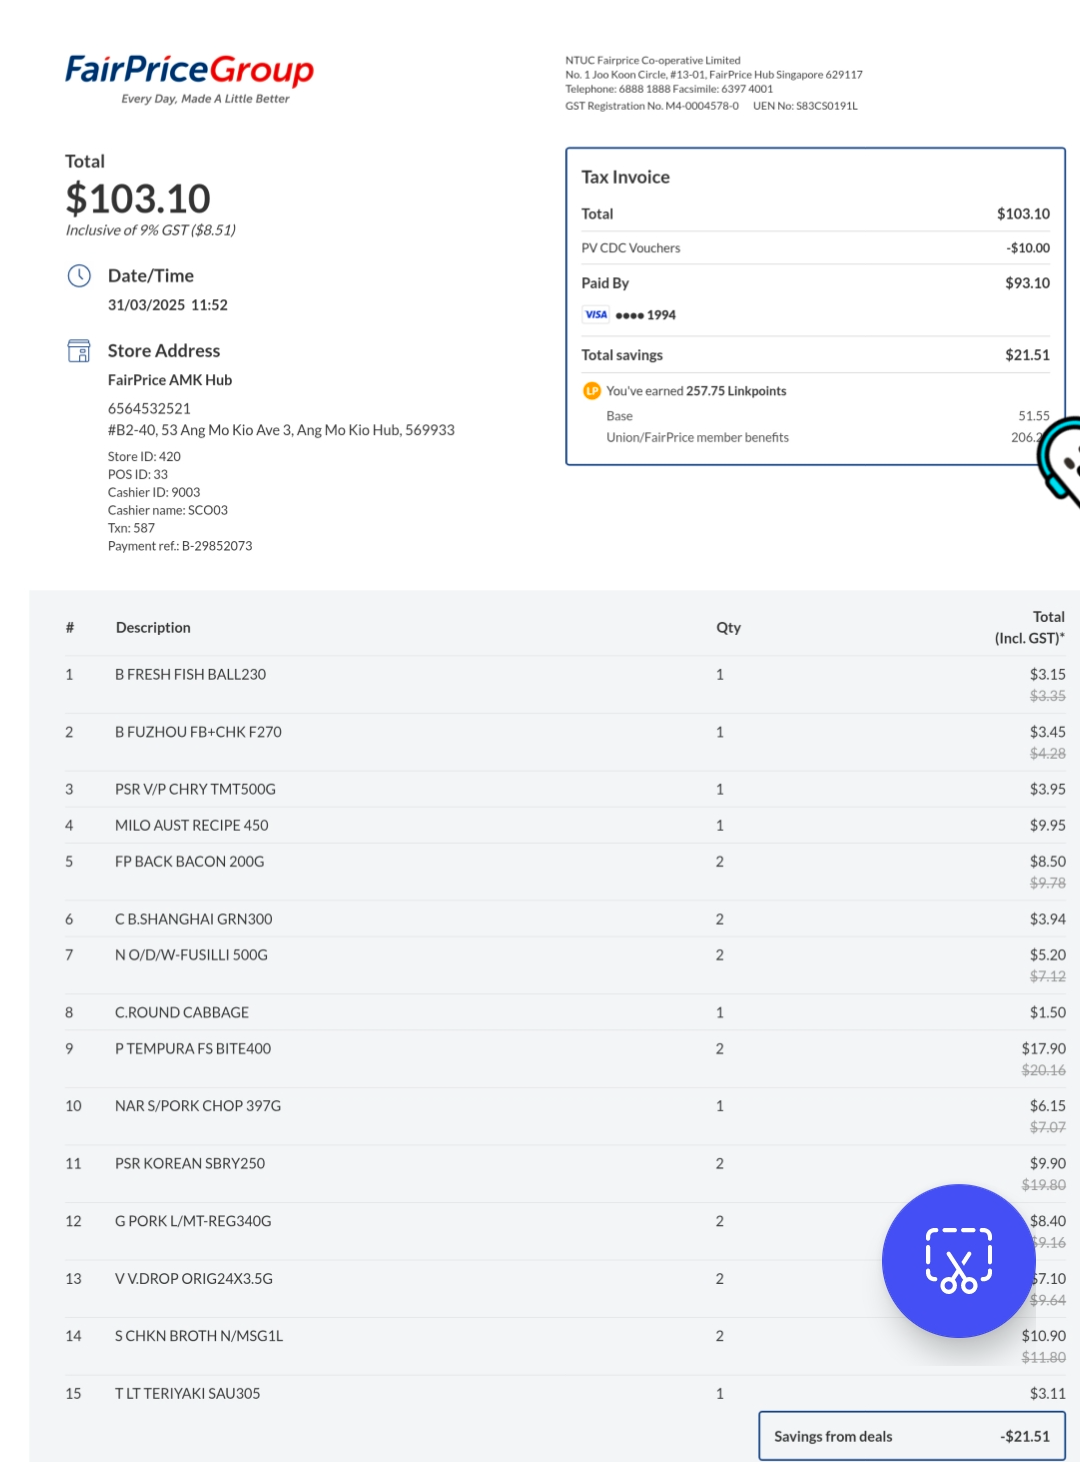Click Payment ref. B-29852073
This screenshot has height=1462, width=1080.
pos(180,546)
